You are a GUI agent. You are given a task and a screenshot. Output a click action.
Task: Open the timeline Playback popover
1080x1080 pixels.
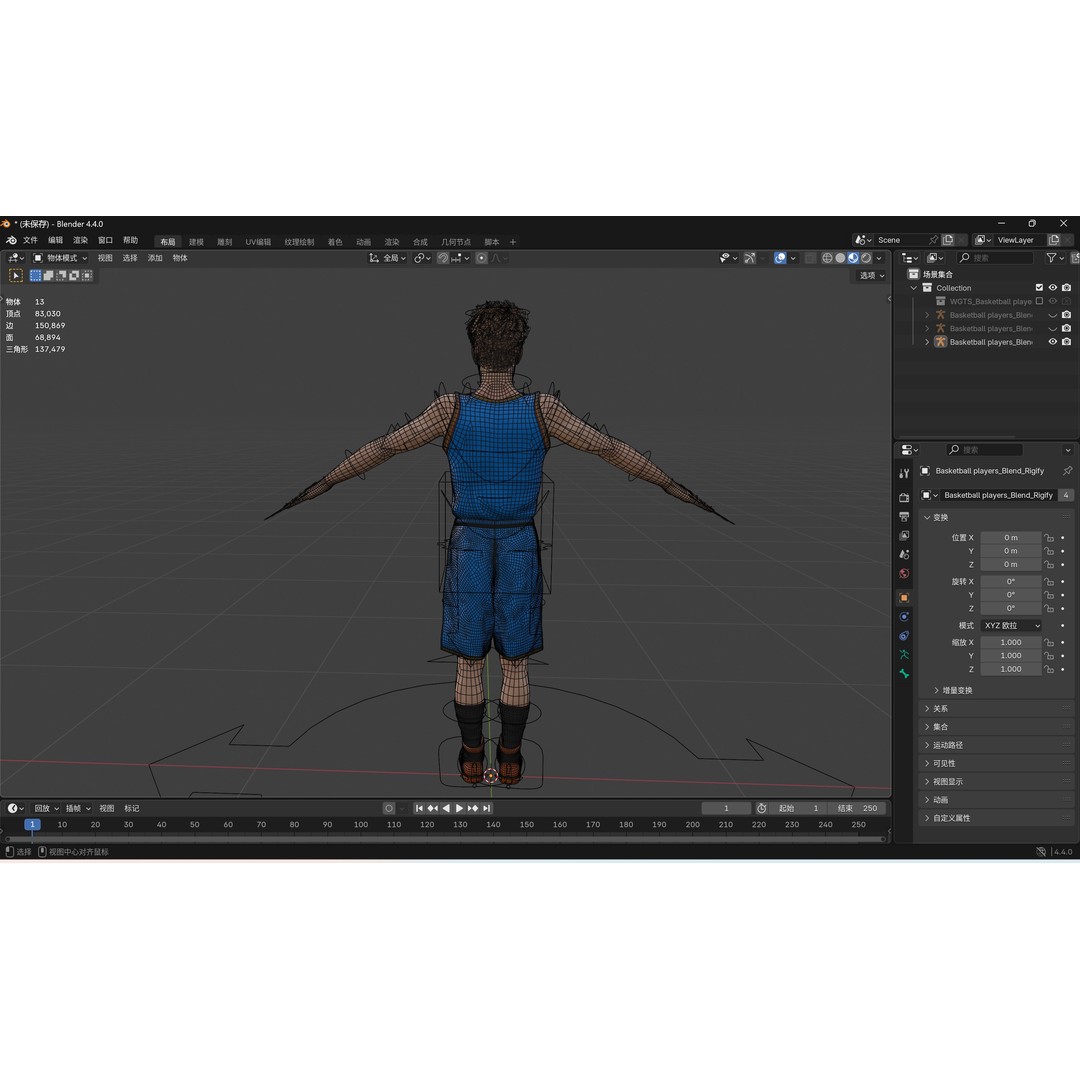[x=46, y=809]
